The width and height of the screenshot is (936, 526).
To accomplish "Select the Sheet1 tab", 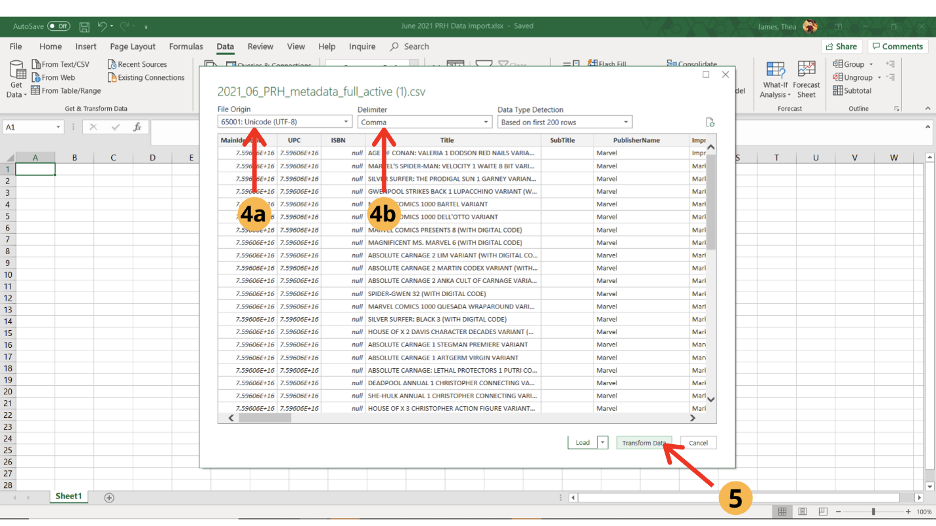I will tap(68, 496).
